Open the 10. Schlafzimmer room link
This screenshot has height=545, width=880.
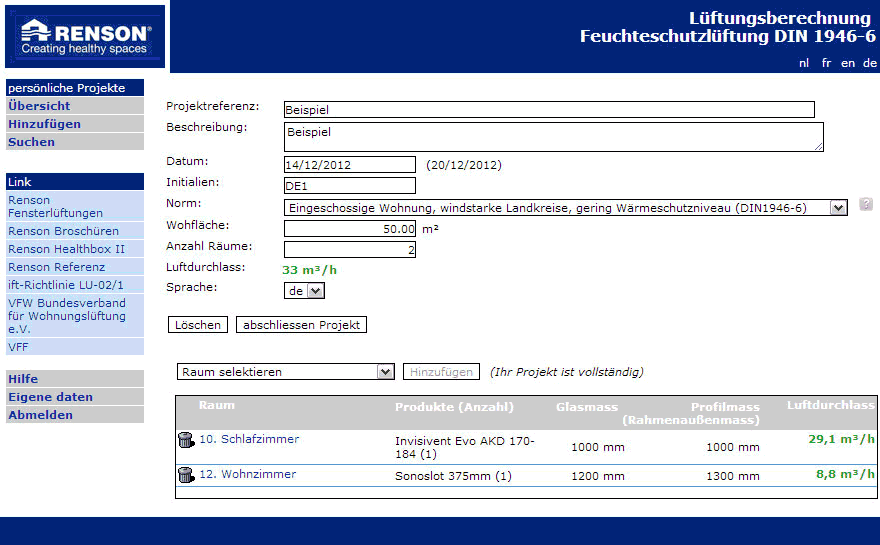(x=249, y=439)
